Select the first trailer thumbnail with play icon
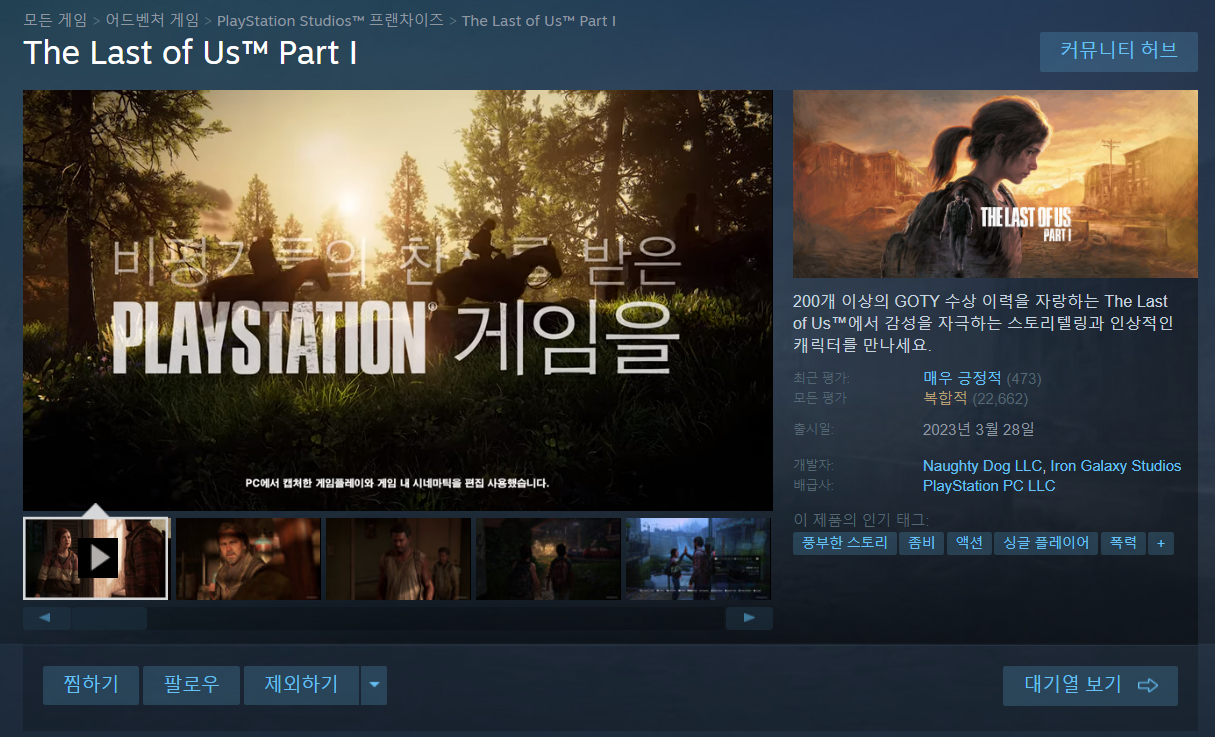Viewport: 1215px width, 737px height. tap(96, 558)
